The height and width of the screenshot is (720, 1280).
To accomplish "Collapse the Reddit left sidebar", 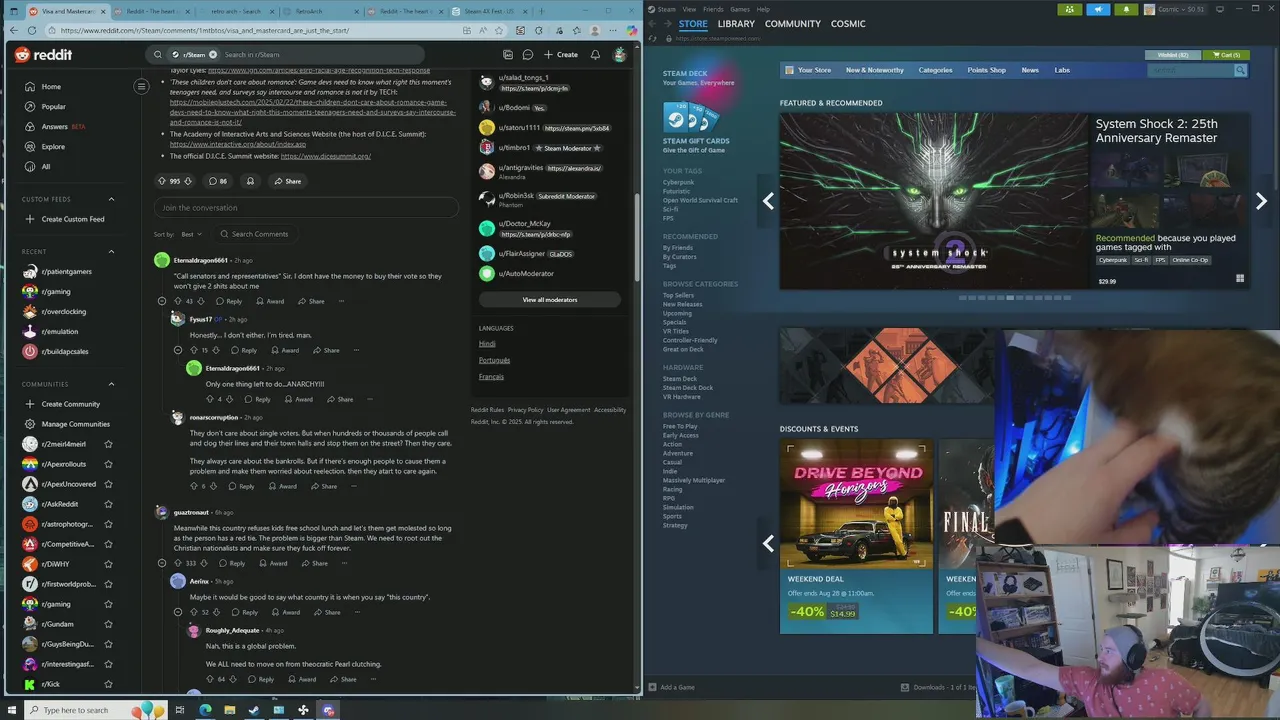I will click(141, 86).
